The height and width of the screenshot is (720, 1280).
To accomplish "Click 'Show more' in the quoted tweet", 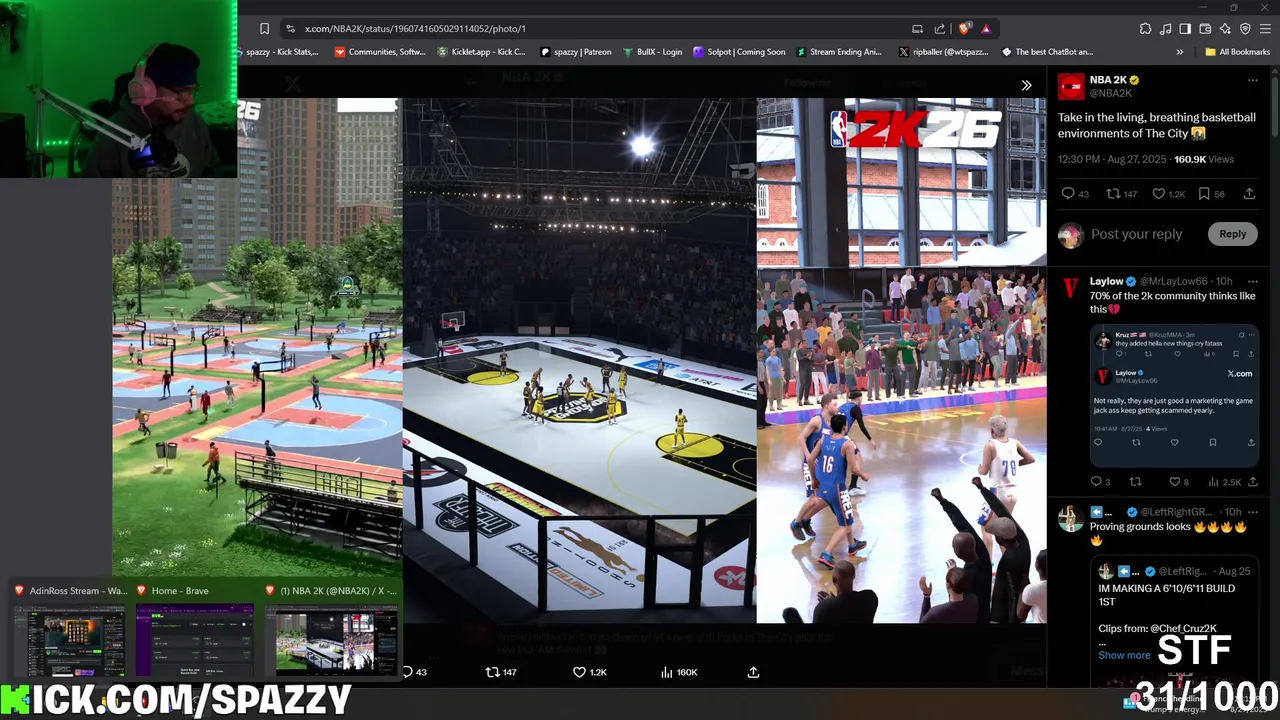I will 1124,655.
